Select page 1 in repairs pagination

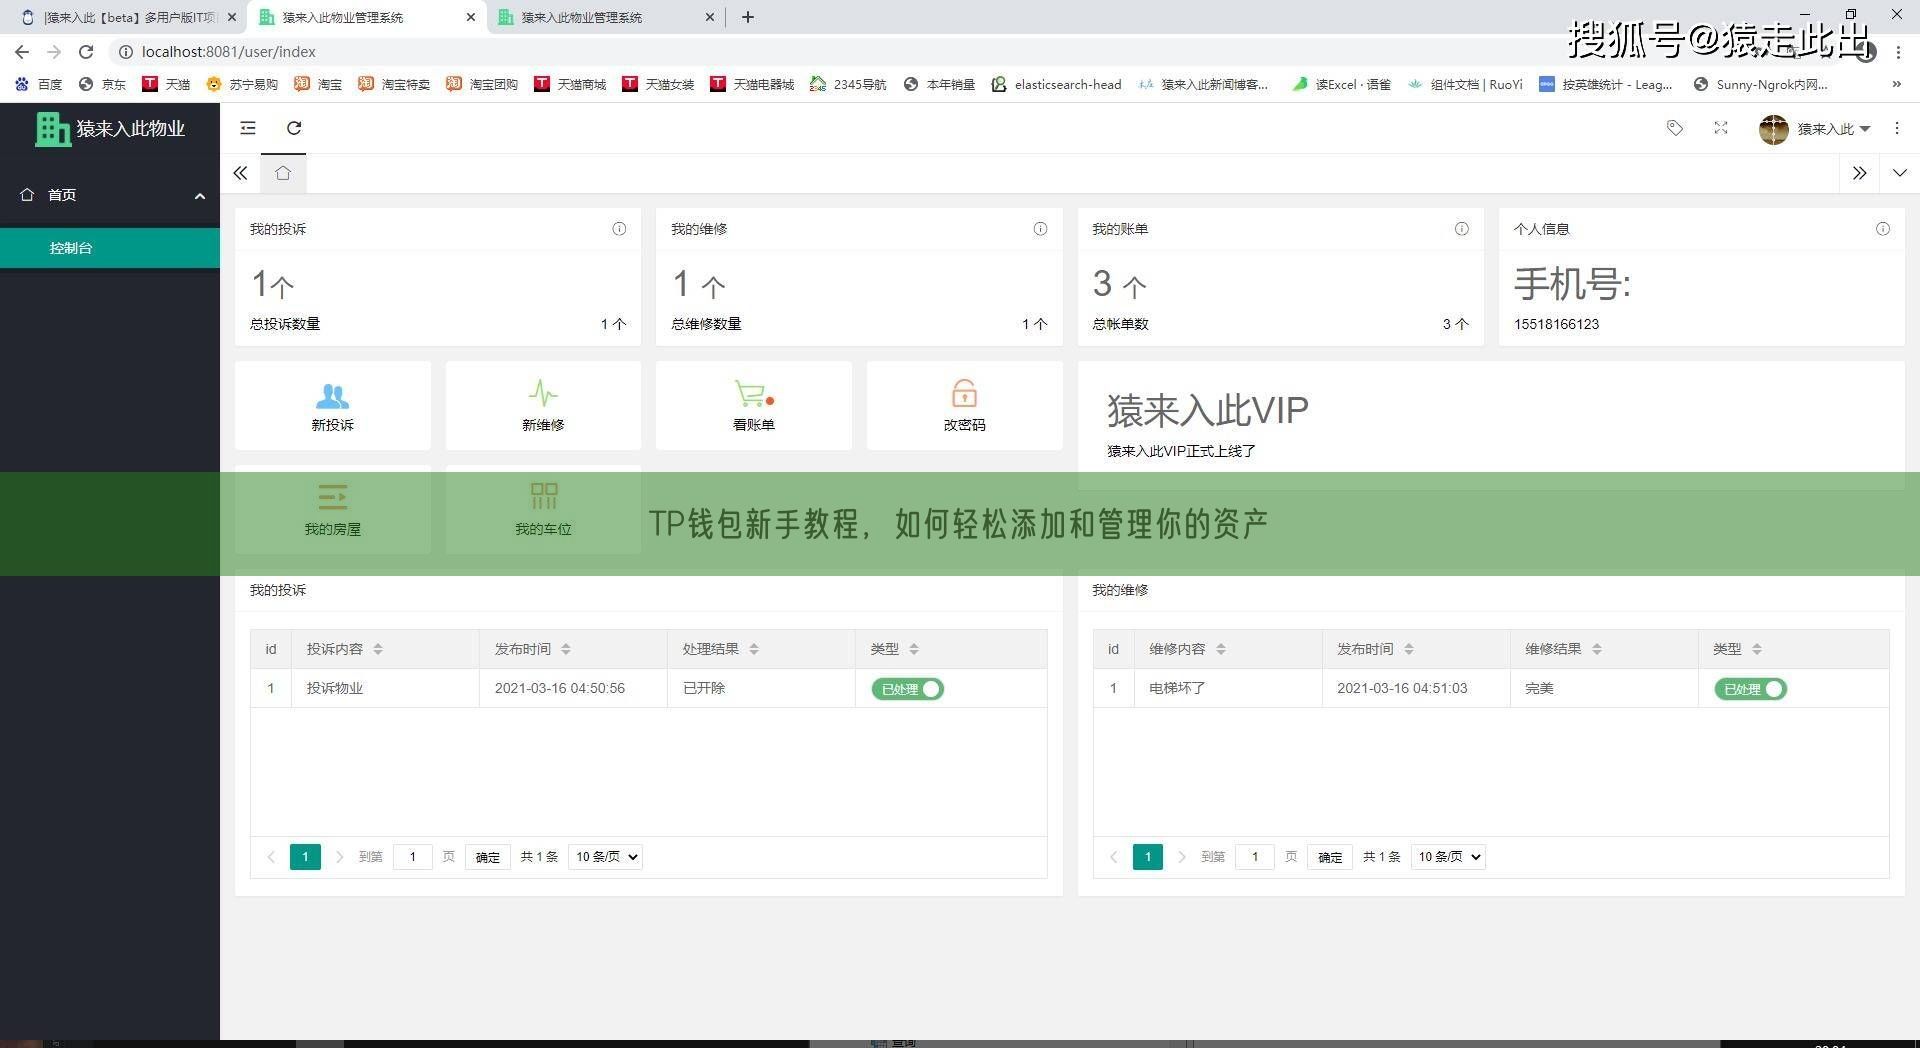pos(1148,857)
